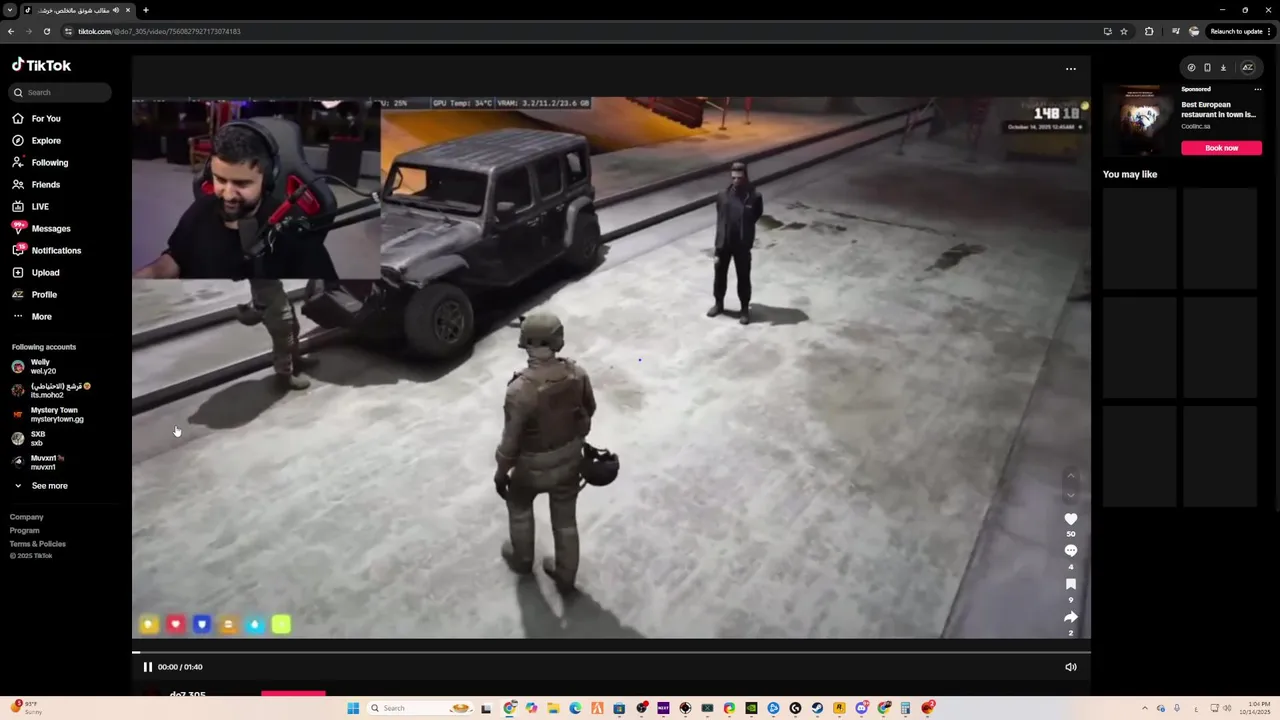Open the Muvxn1 followed account
1280x720 pixels.
(38, 463)
